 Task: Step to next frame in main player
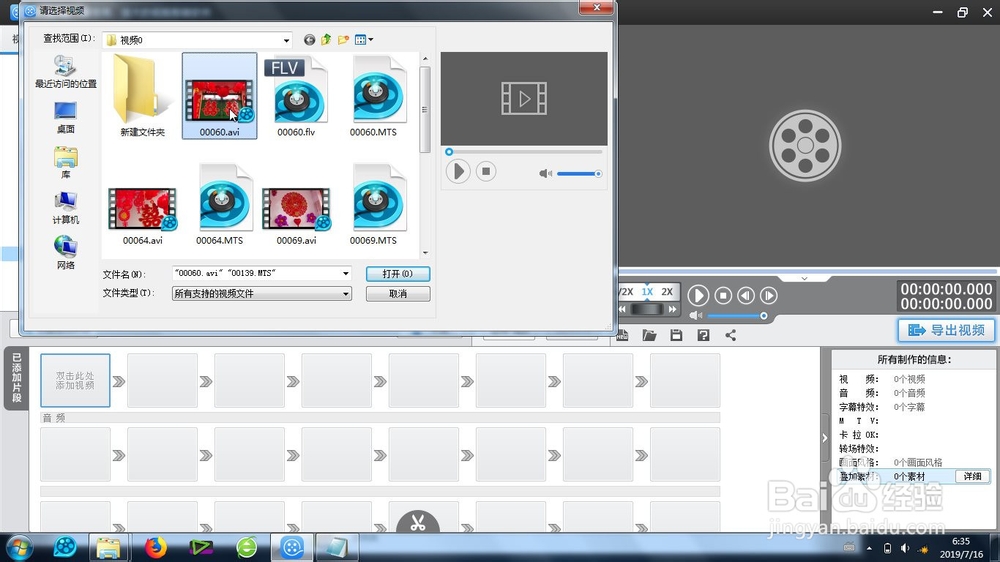(x=769, y=295)
